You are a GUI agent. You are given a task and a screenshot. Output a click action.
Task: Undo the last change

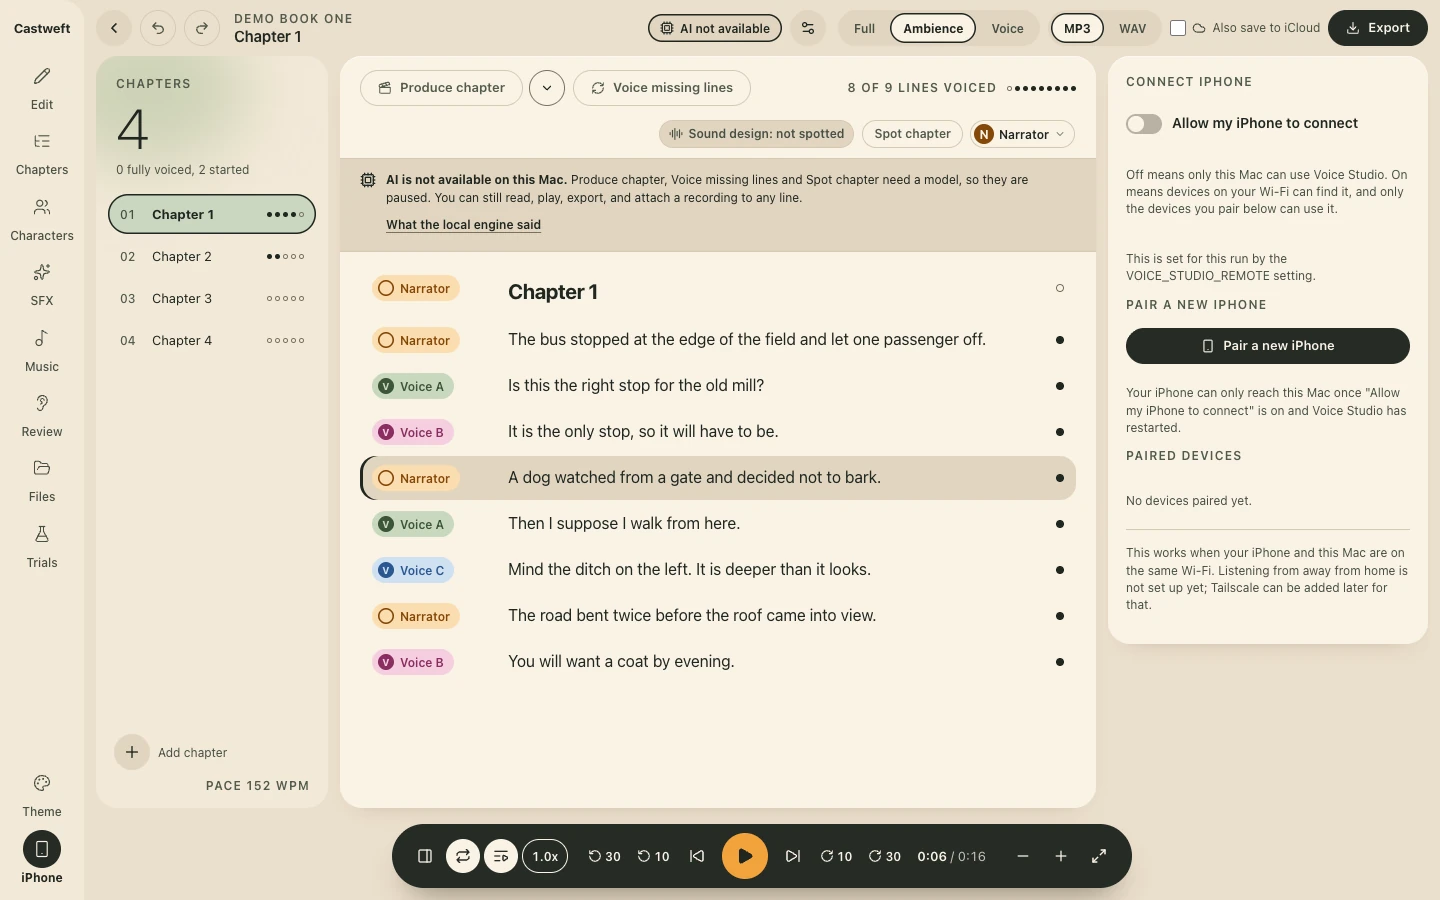coord(158,28)
